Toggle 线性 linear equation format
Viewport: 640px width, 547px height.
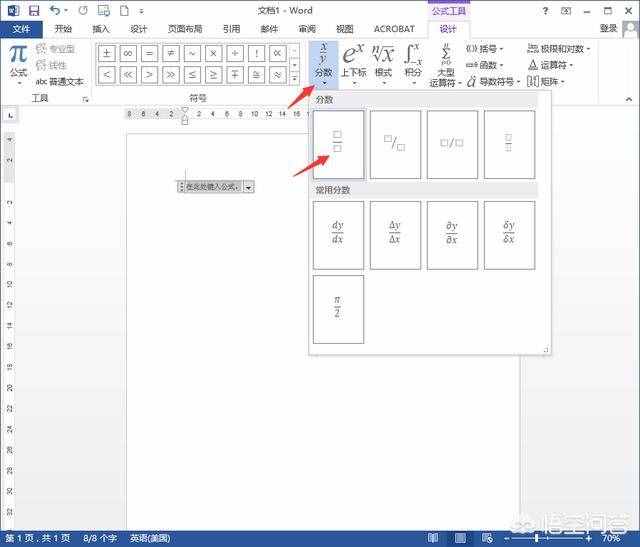coord(51,65)
